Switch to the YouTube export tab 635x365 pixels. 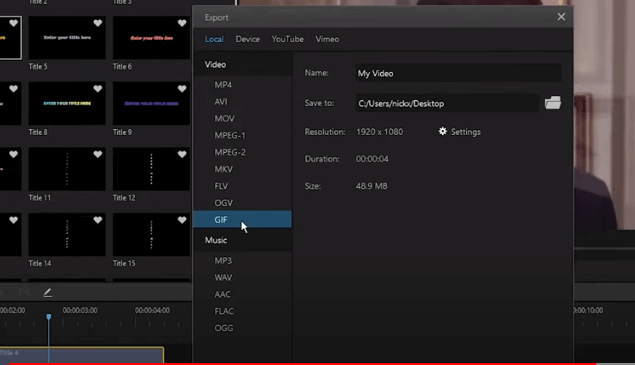[288, 39]
